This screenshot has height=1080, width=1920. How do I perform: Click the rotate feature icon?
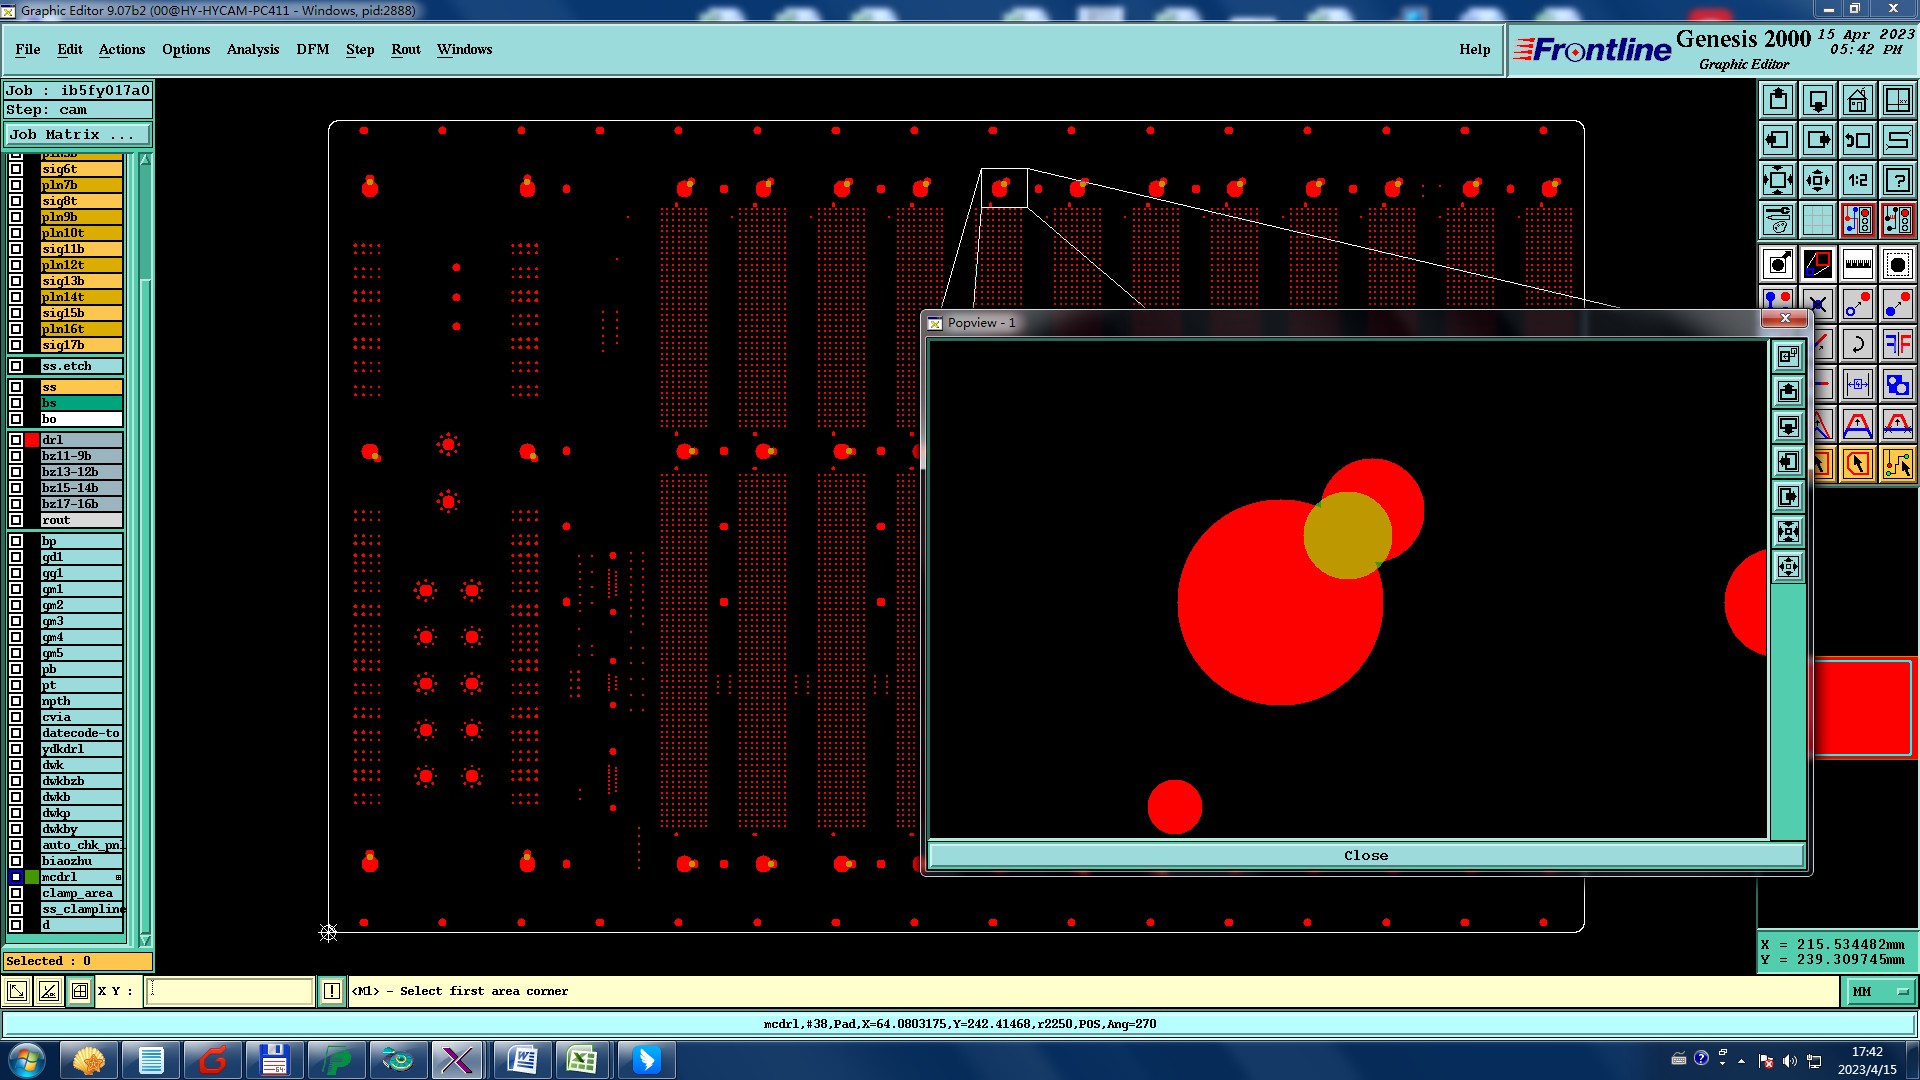click(x=1857, y=345)
